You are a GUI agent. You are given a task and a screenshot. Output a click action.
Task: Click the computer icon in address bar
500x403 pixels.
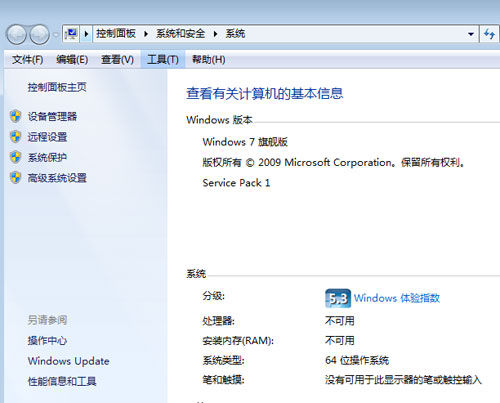click(71, 34)
